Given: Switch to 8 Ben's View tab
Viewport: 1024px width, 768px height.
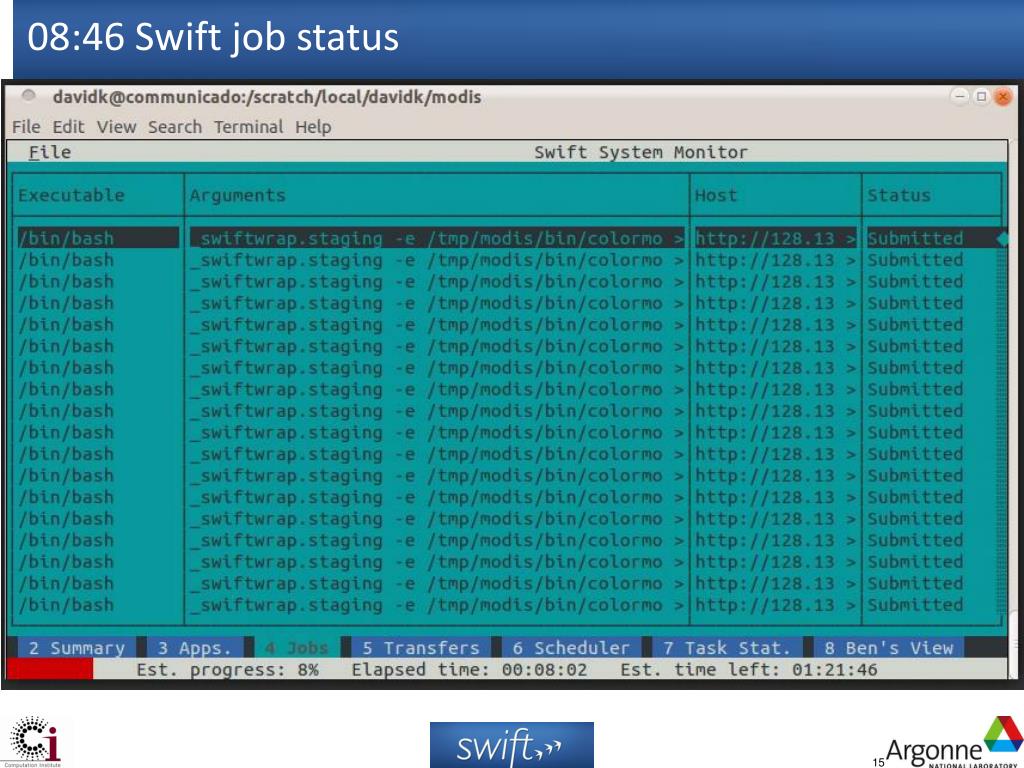Looking at the screenshot, I should click(x=889, y=648).
